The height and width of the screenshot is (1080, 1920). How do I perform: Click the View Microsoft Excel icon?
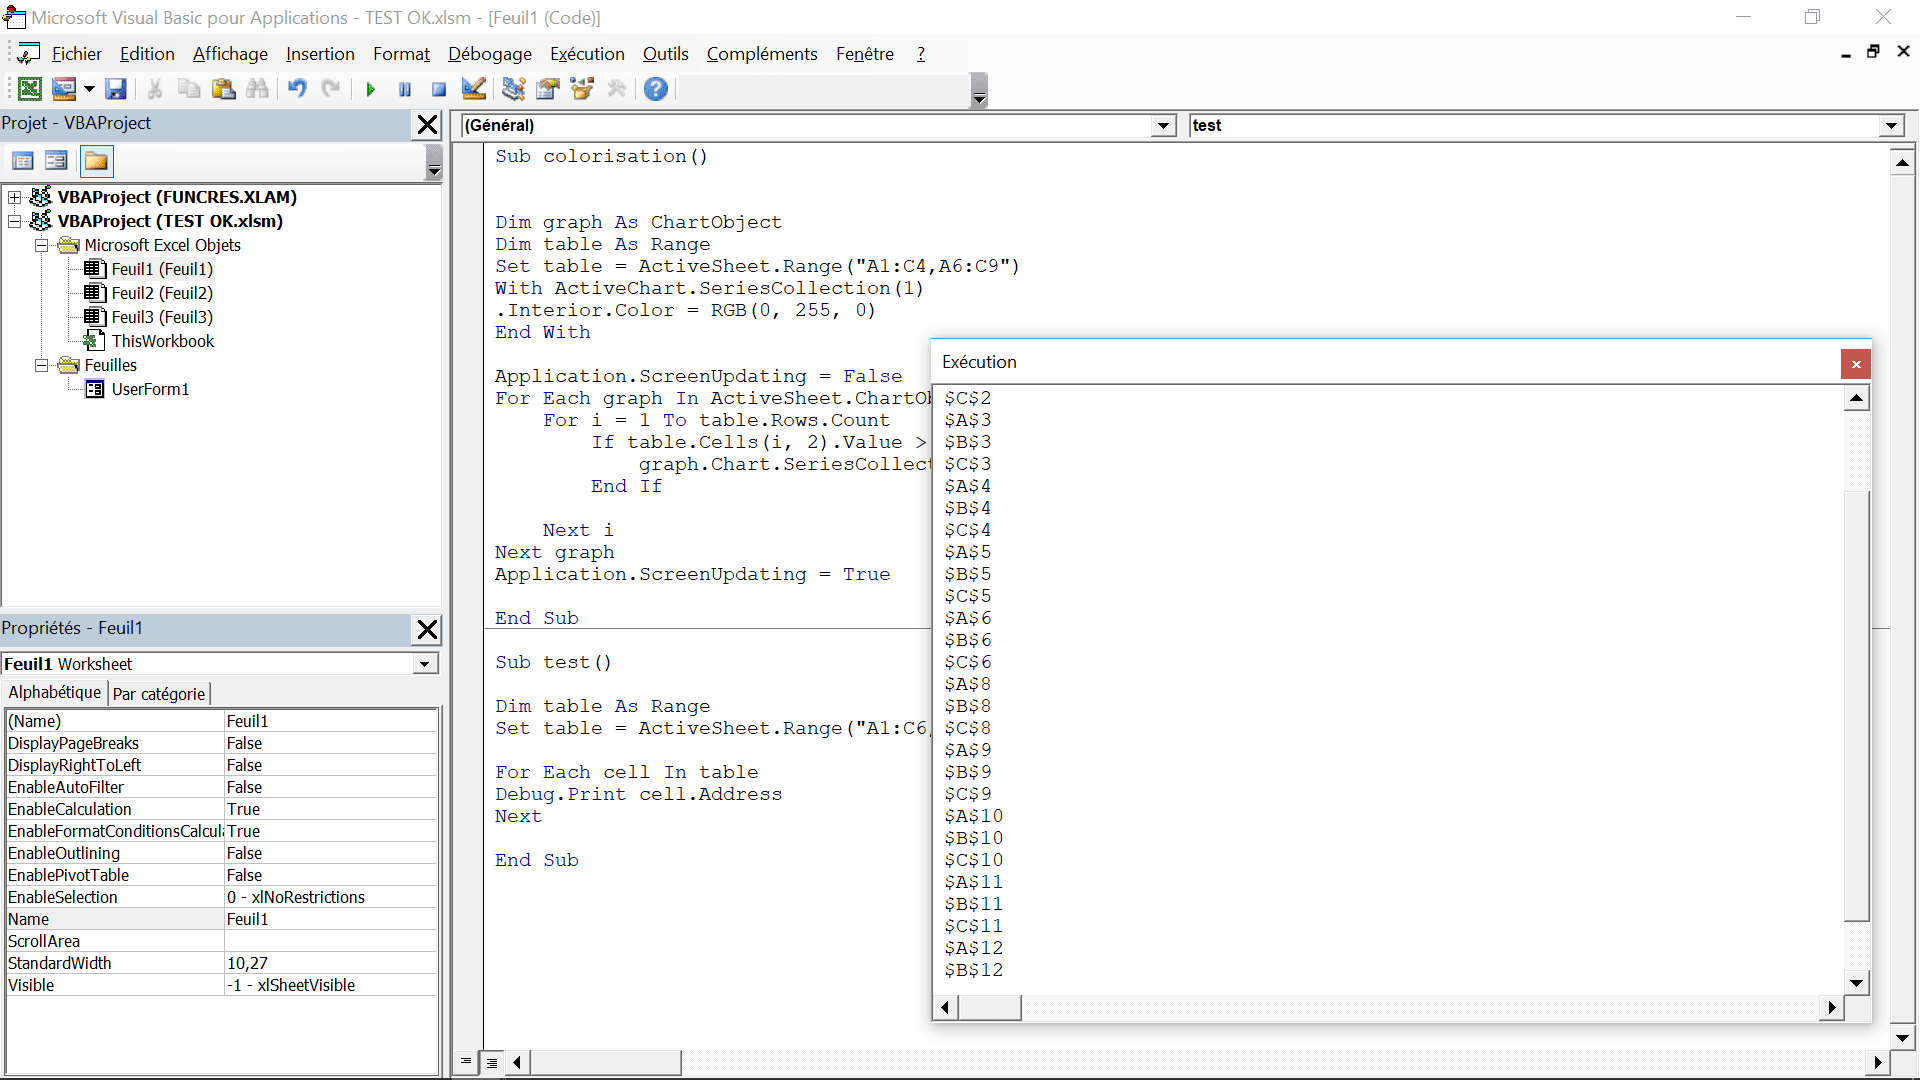pyautogui.click(x=30, y=89)
